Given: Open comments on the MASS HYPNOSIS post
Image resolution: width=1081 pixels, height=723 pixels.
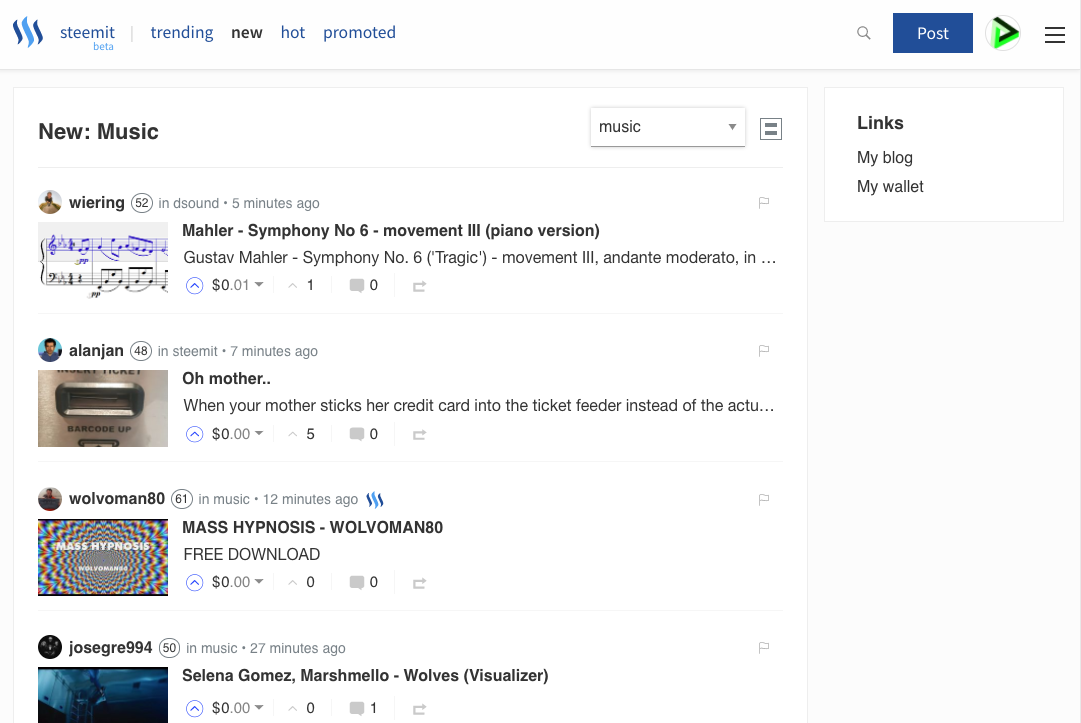Looking at the screenshot, I should pos(363,582).
